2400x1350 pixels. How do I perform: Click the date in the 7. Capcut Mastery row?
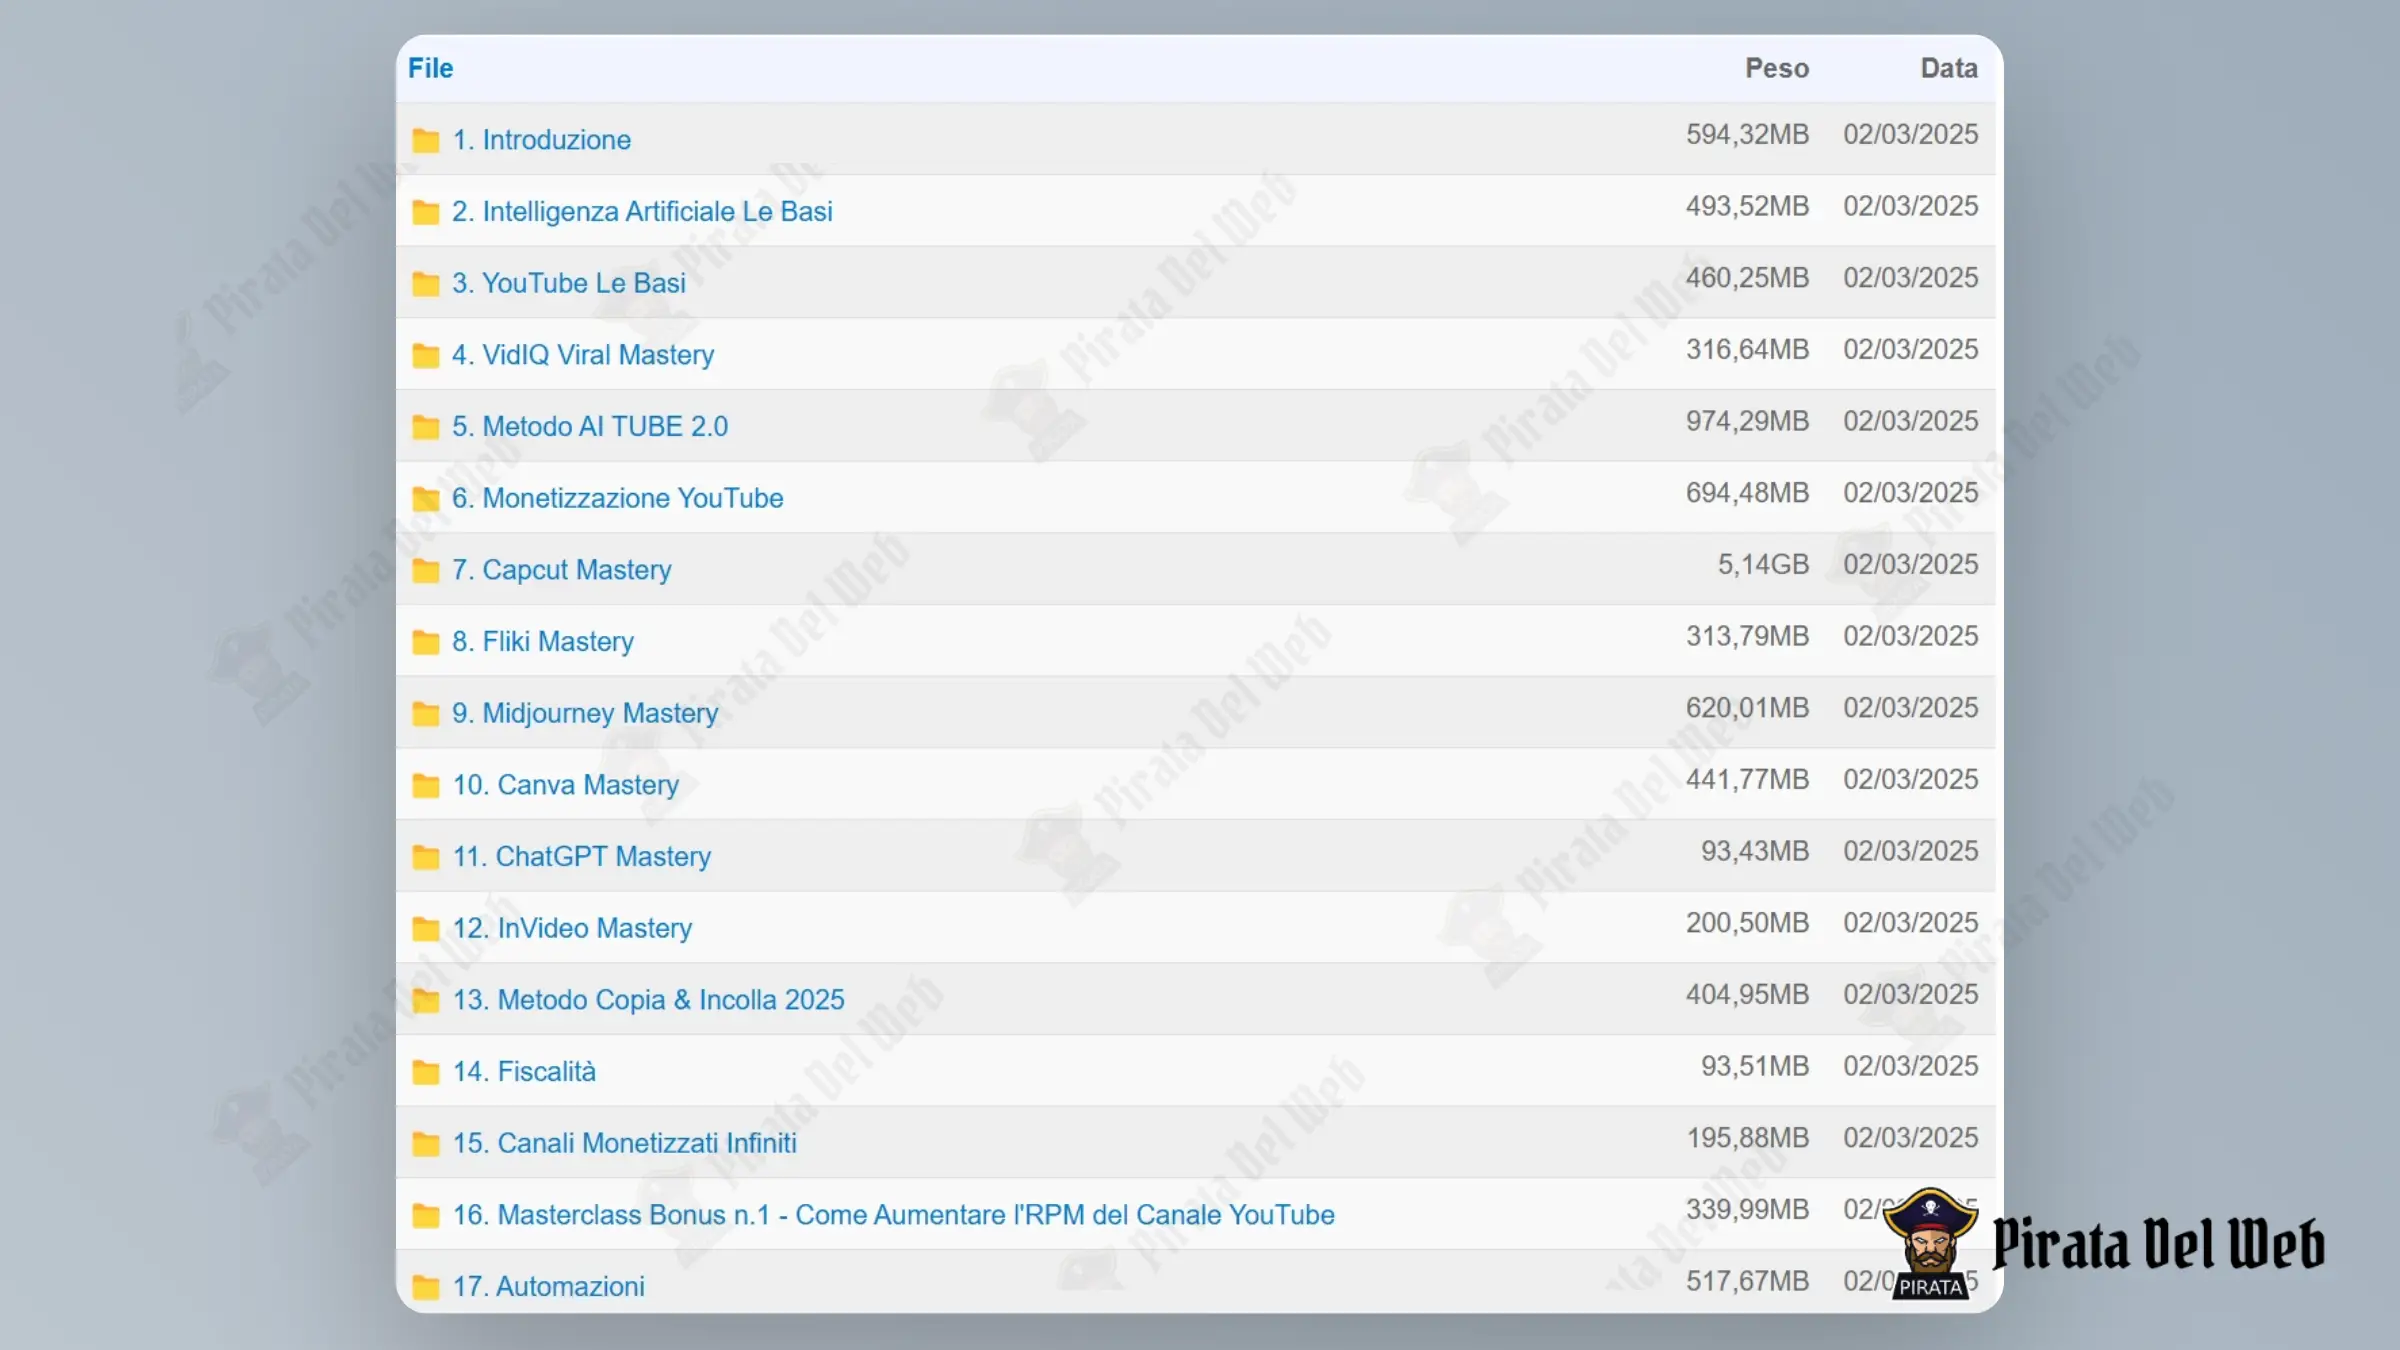pyautogui.click(x=1911, y=564)
